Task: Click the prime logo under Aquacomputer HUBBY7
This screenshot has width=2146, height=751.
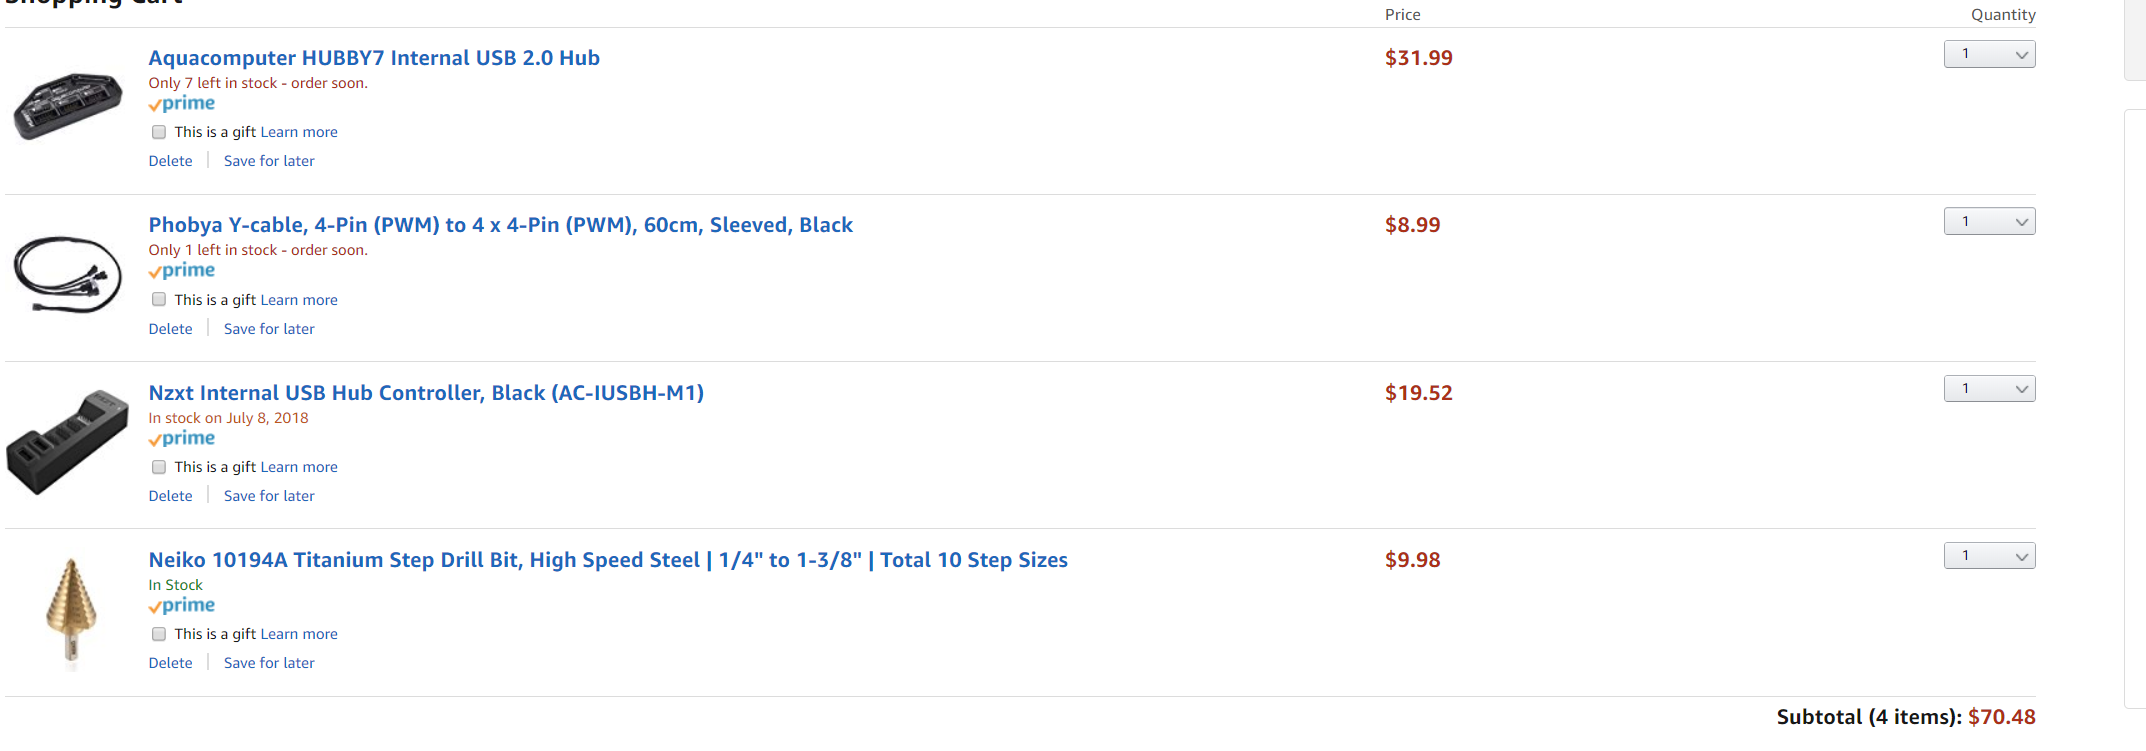Action: click(182, 104)
